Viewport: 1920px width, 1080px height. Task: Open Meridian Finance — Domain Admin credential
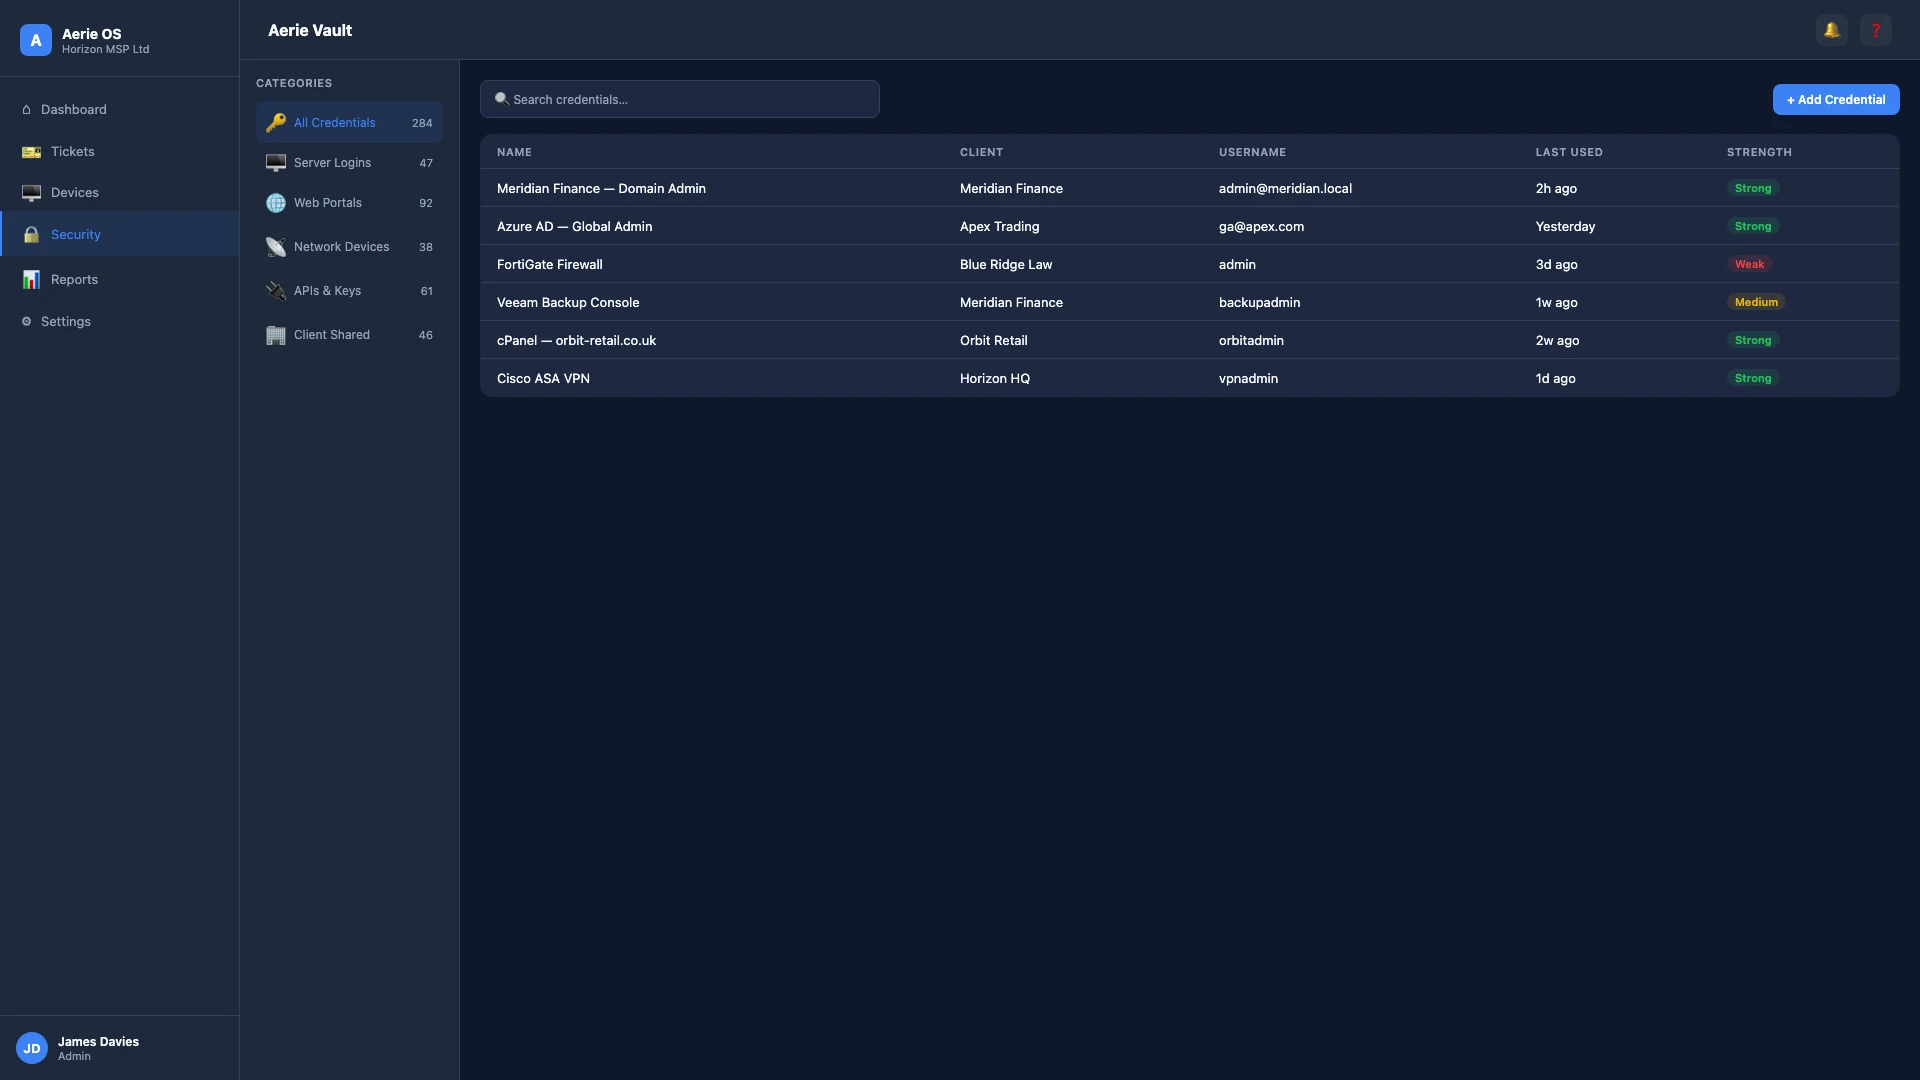point(1189,188)
